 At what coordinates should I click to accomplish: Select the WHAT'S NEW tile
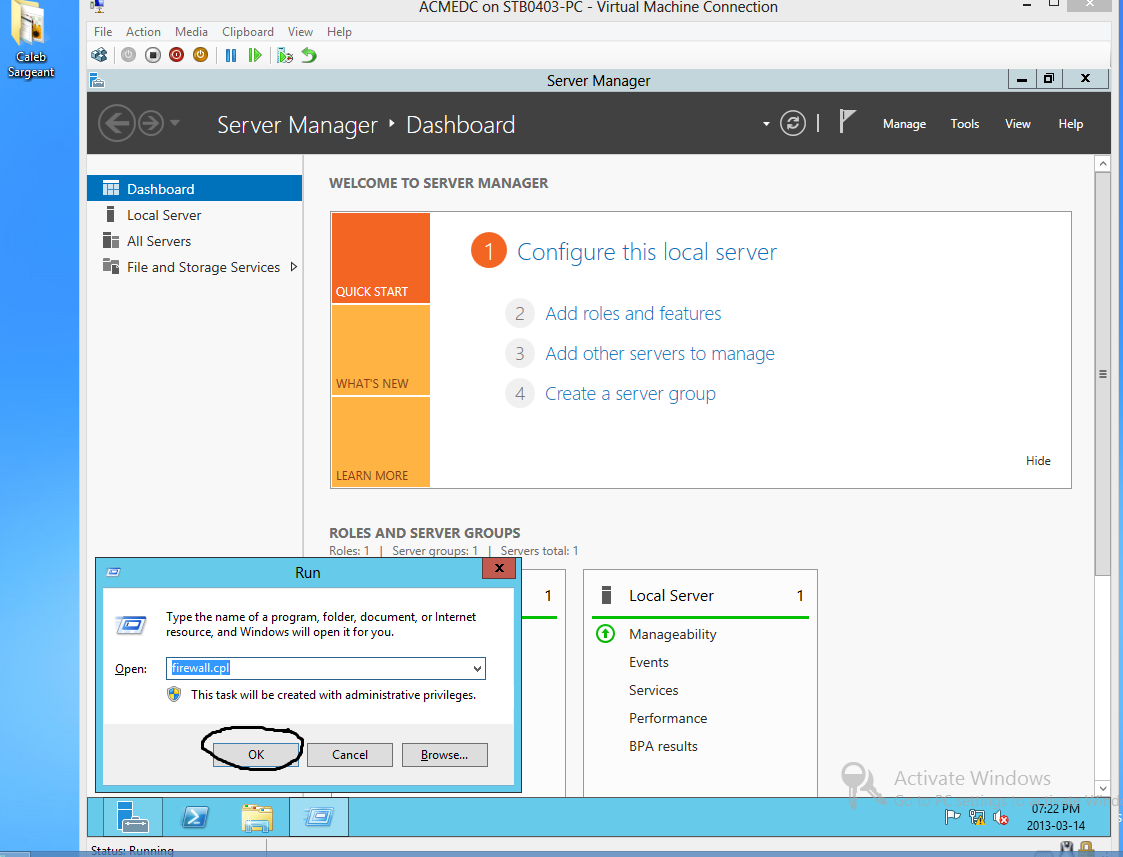click(381, 350)
